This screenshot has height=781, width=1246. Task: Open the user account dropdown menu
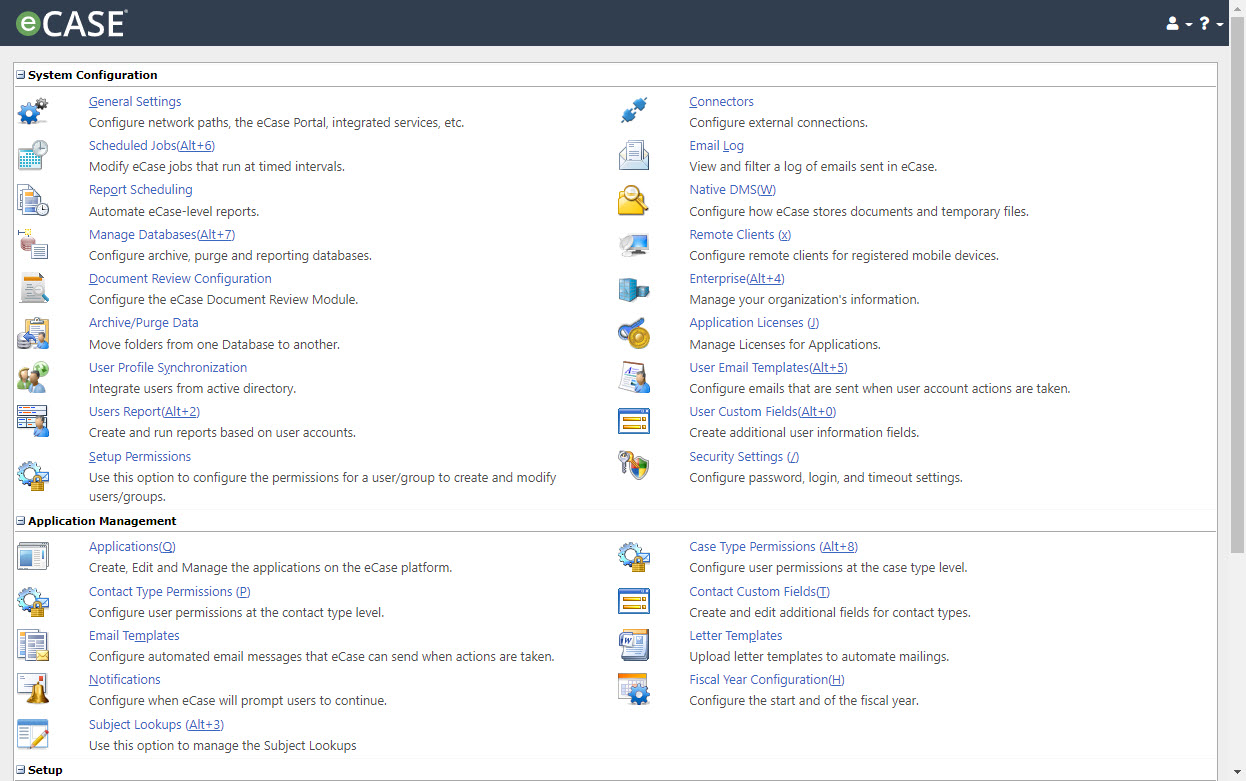pos(1178,23)
